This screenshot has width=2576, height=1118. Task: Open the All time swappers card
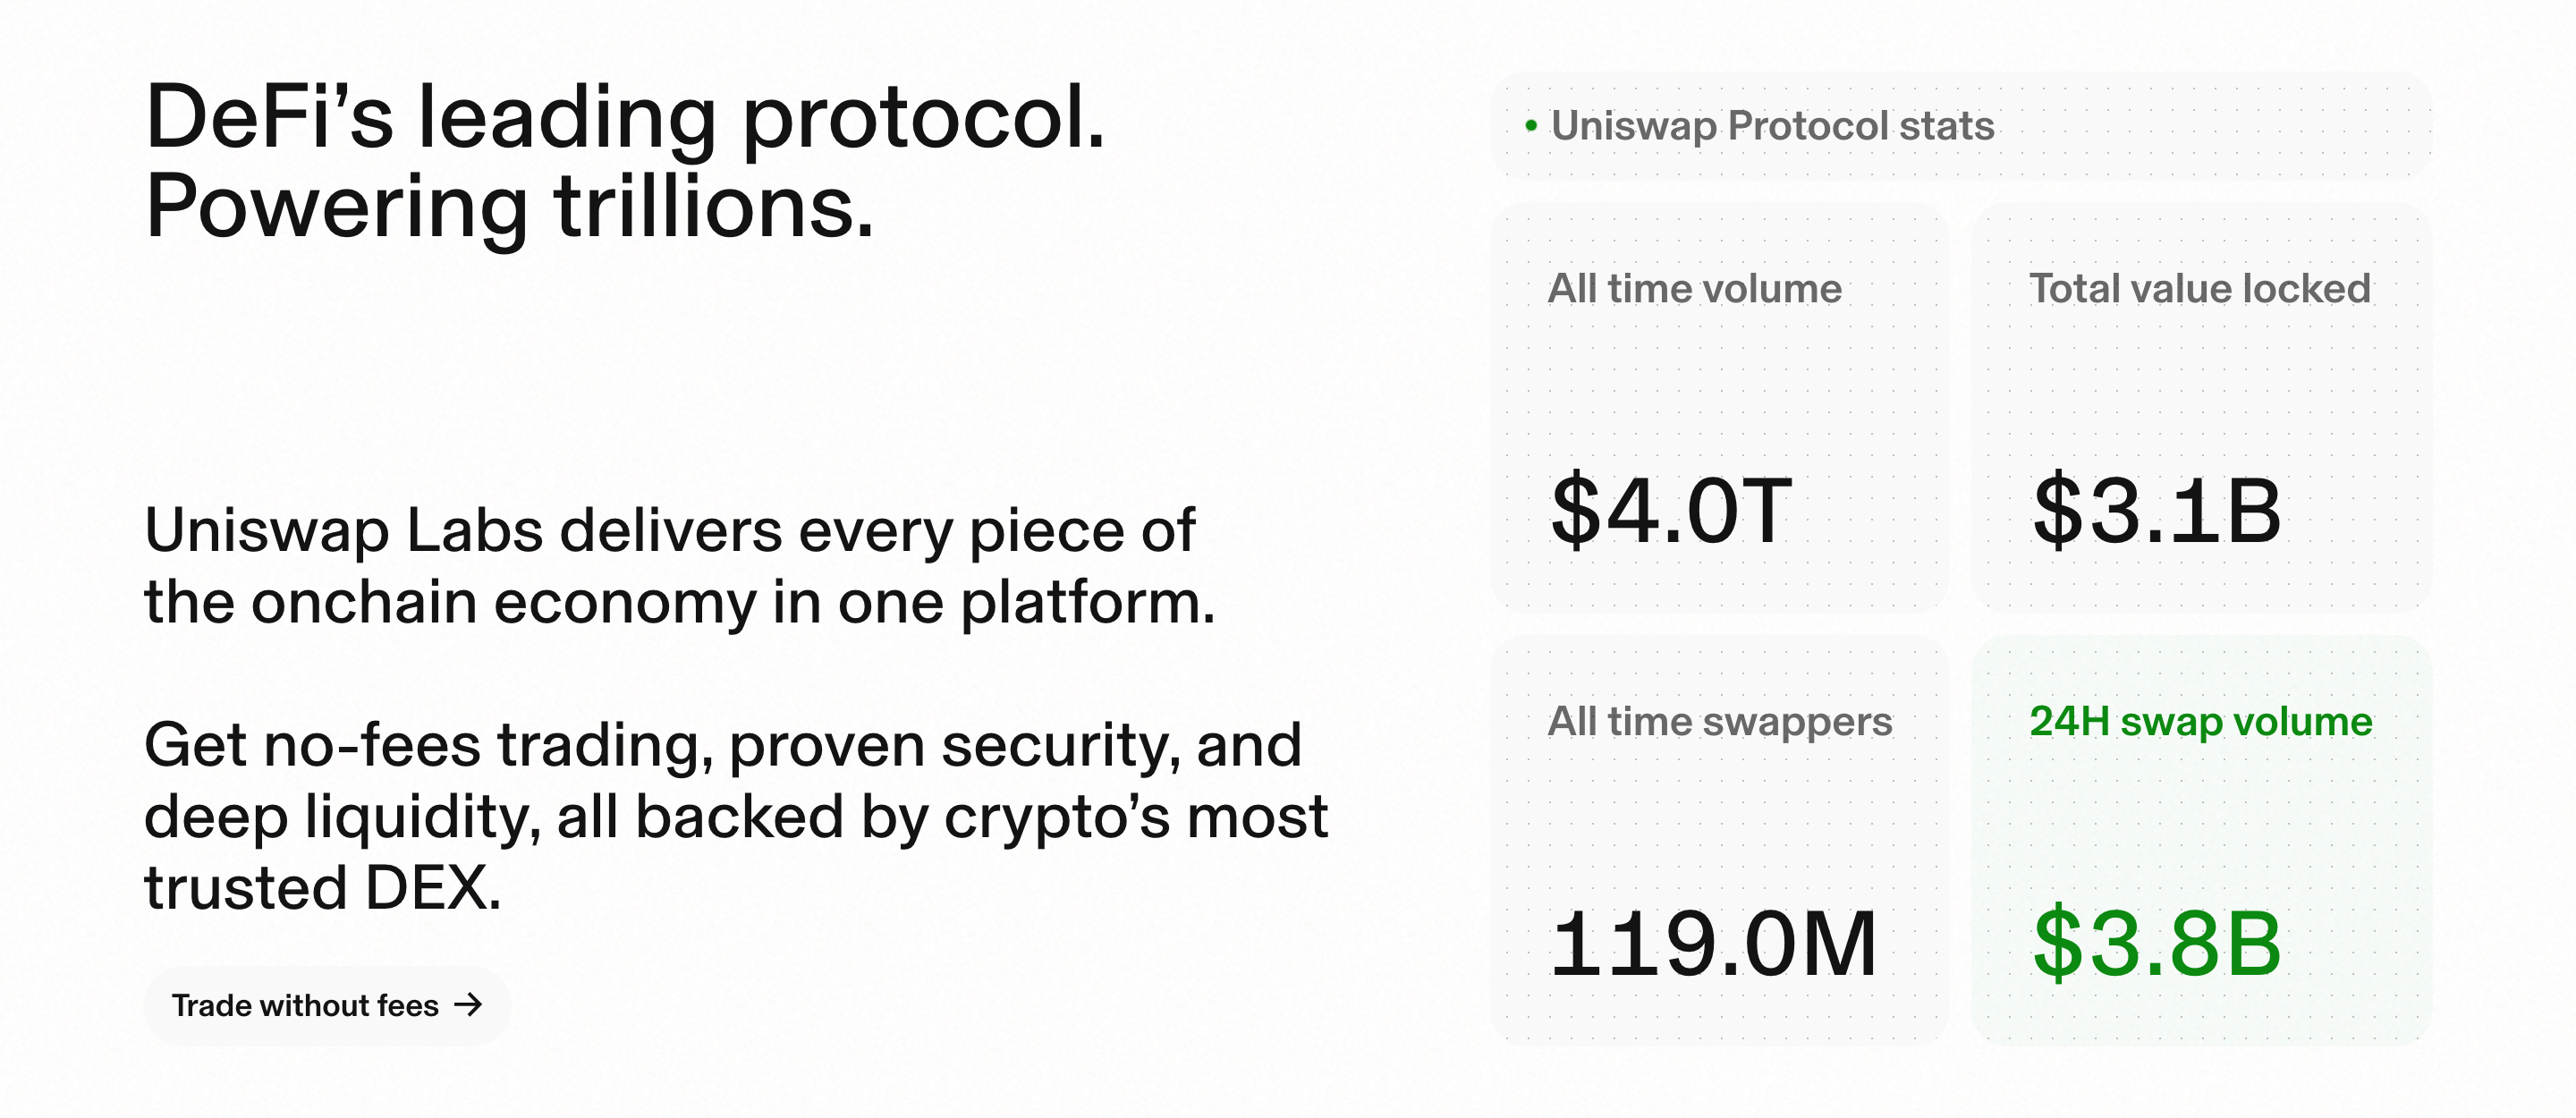[x=1719, y=840]
